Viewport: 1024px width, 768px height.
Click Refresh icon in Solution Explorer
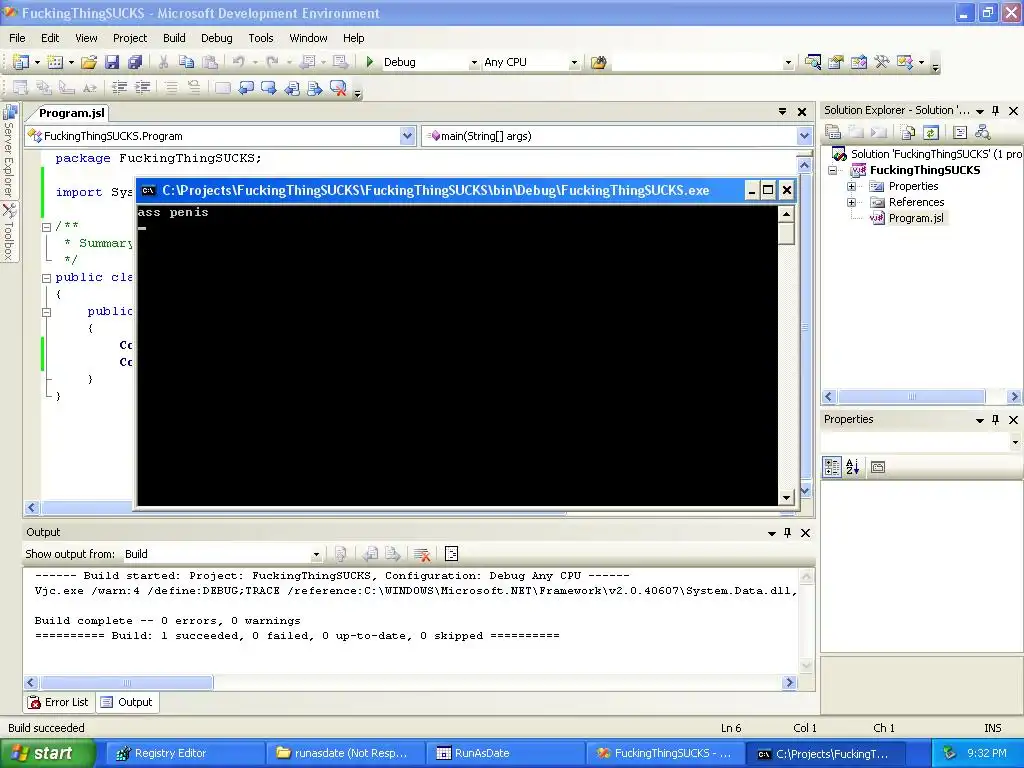tap(931, 133)
